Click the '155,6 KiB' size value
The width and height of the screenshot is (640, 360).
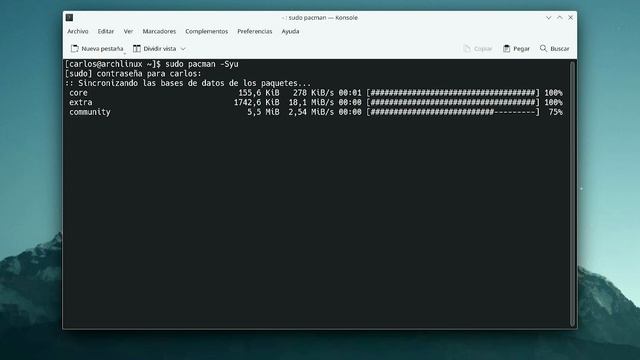point(259,93)
